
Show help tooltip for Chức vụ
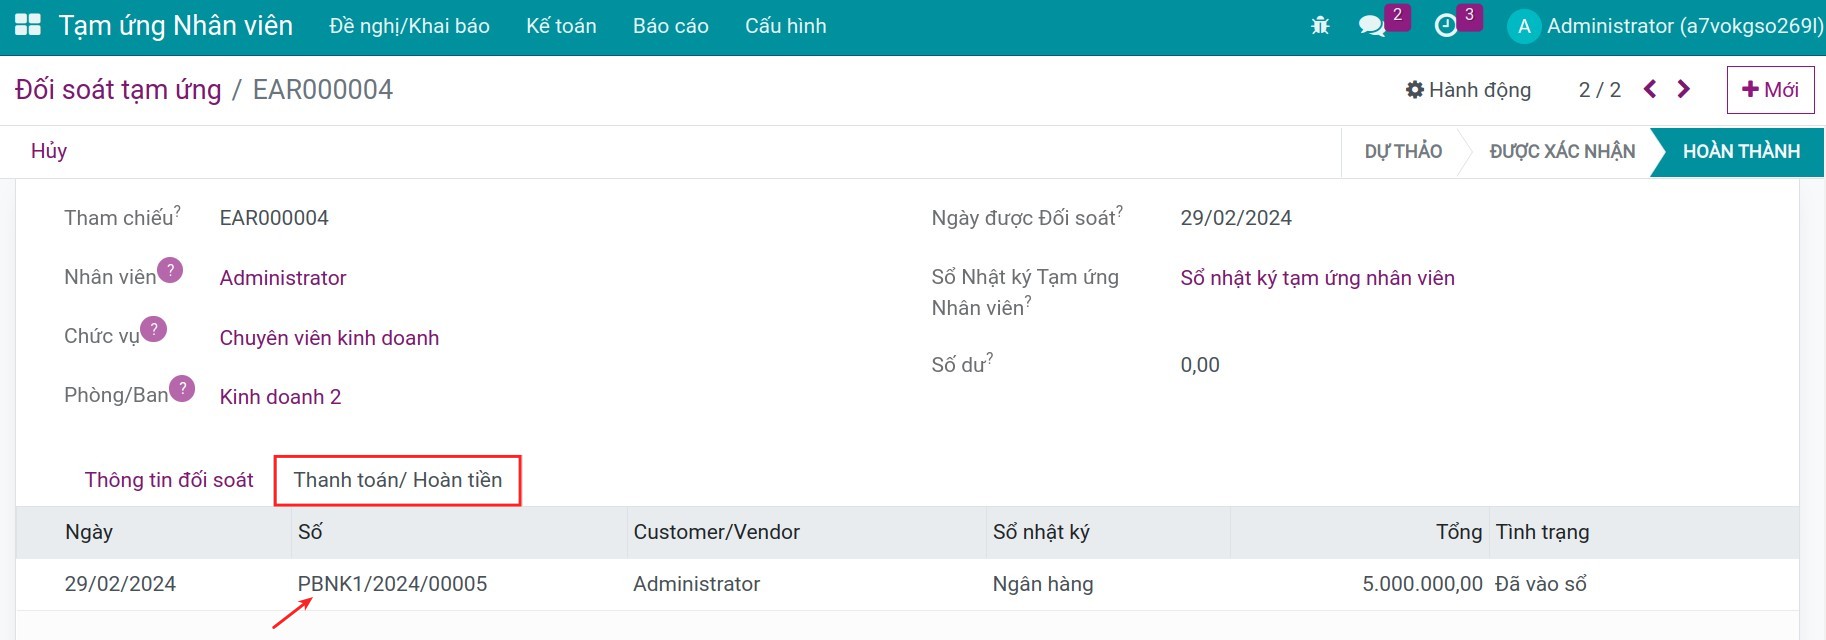[x=153, y=329]
